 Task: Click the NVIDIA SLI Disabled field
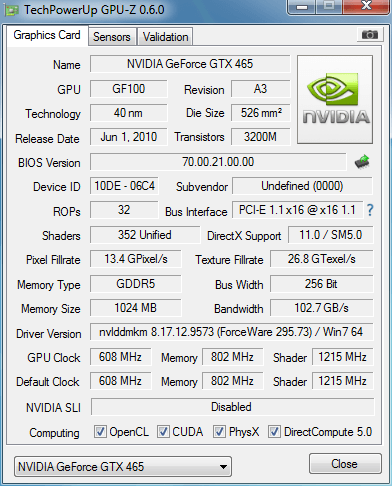232,407
